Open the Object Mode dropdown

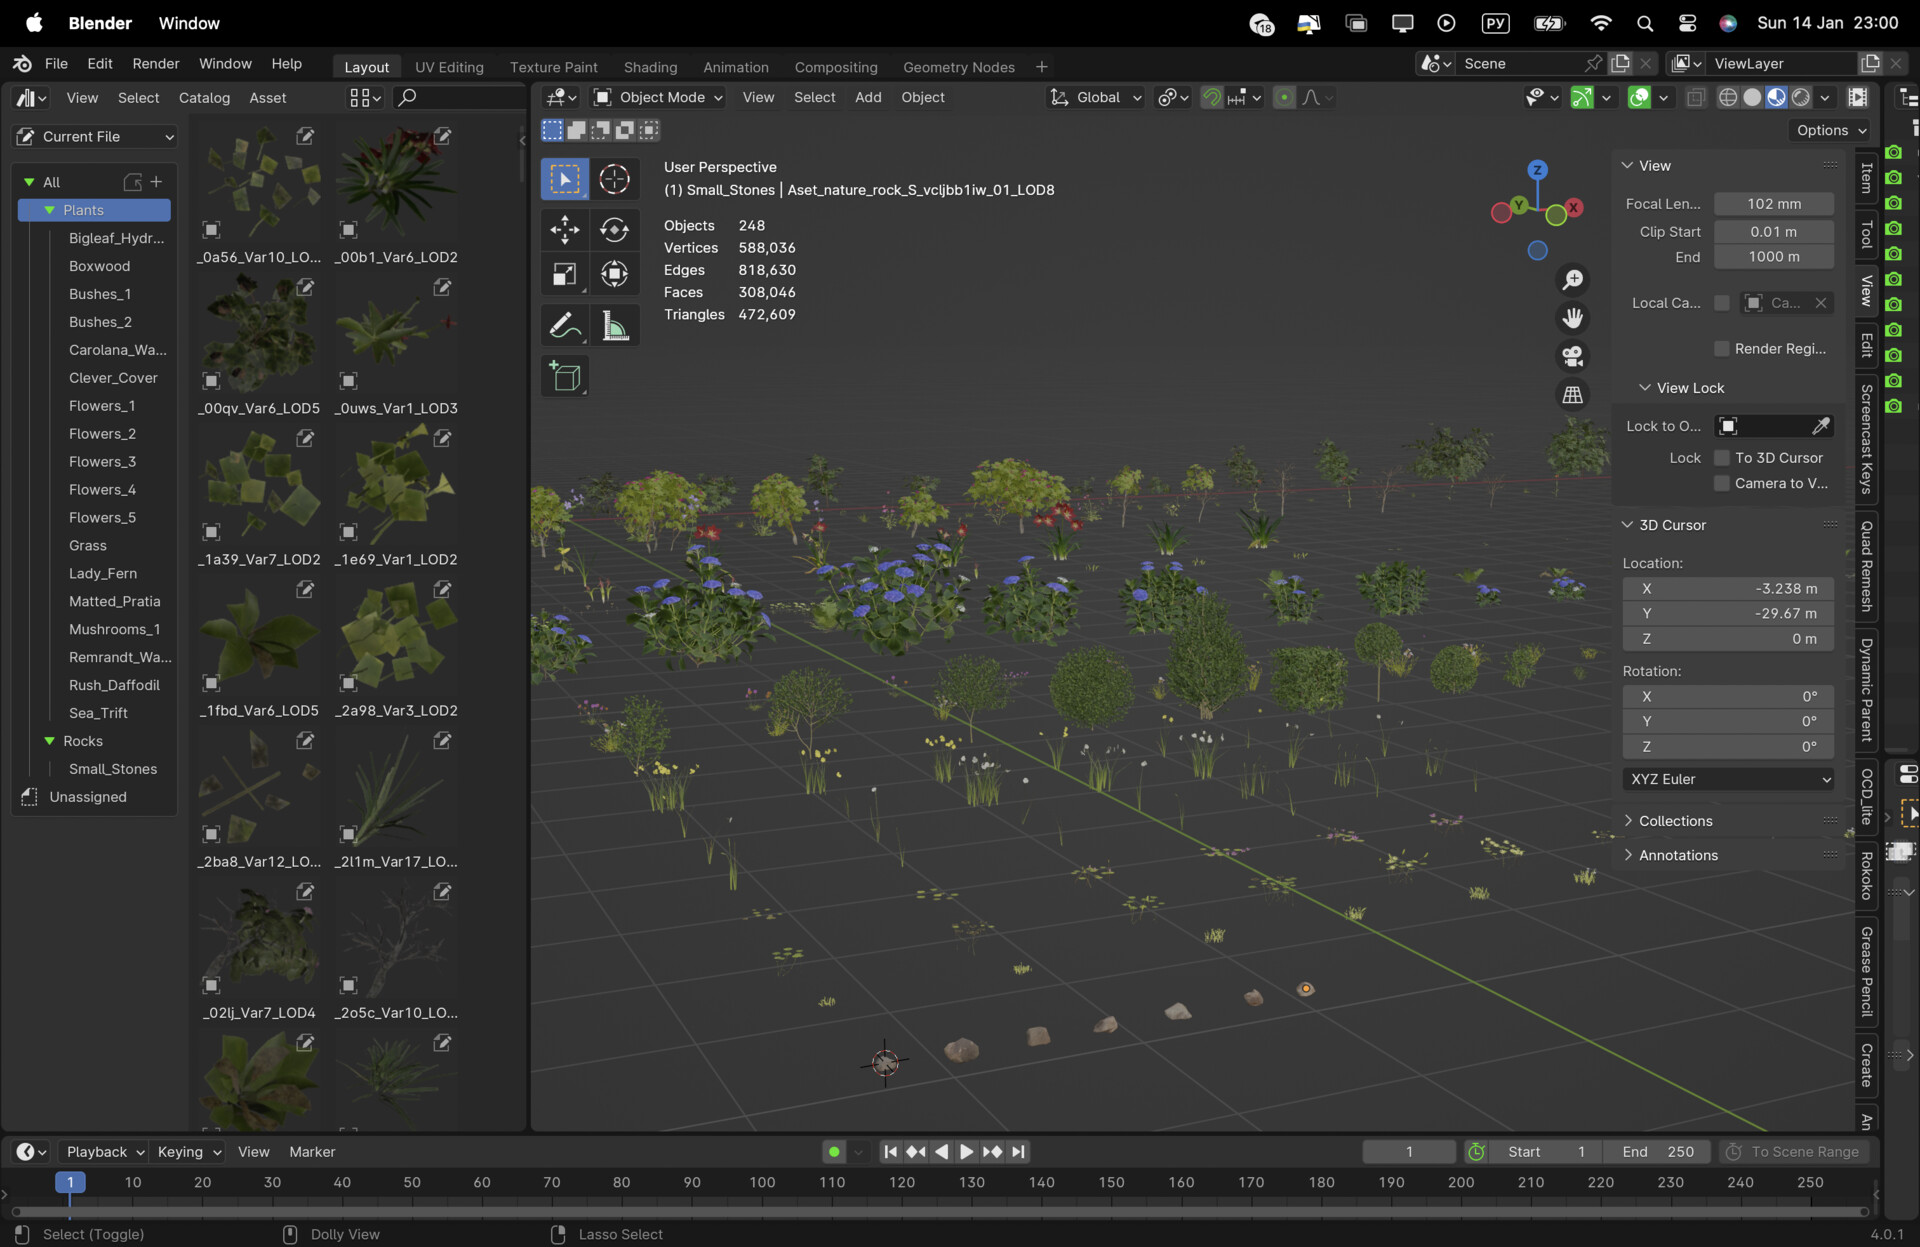point(658,97)
